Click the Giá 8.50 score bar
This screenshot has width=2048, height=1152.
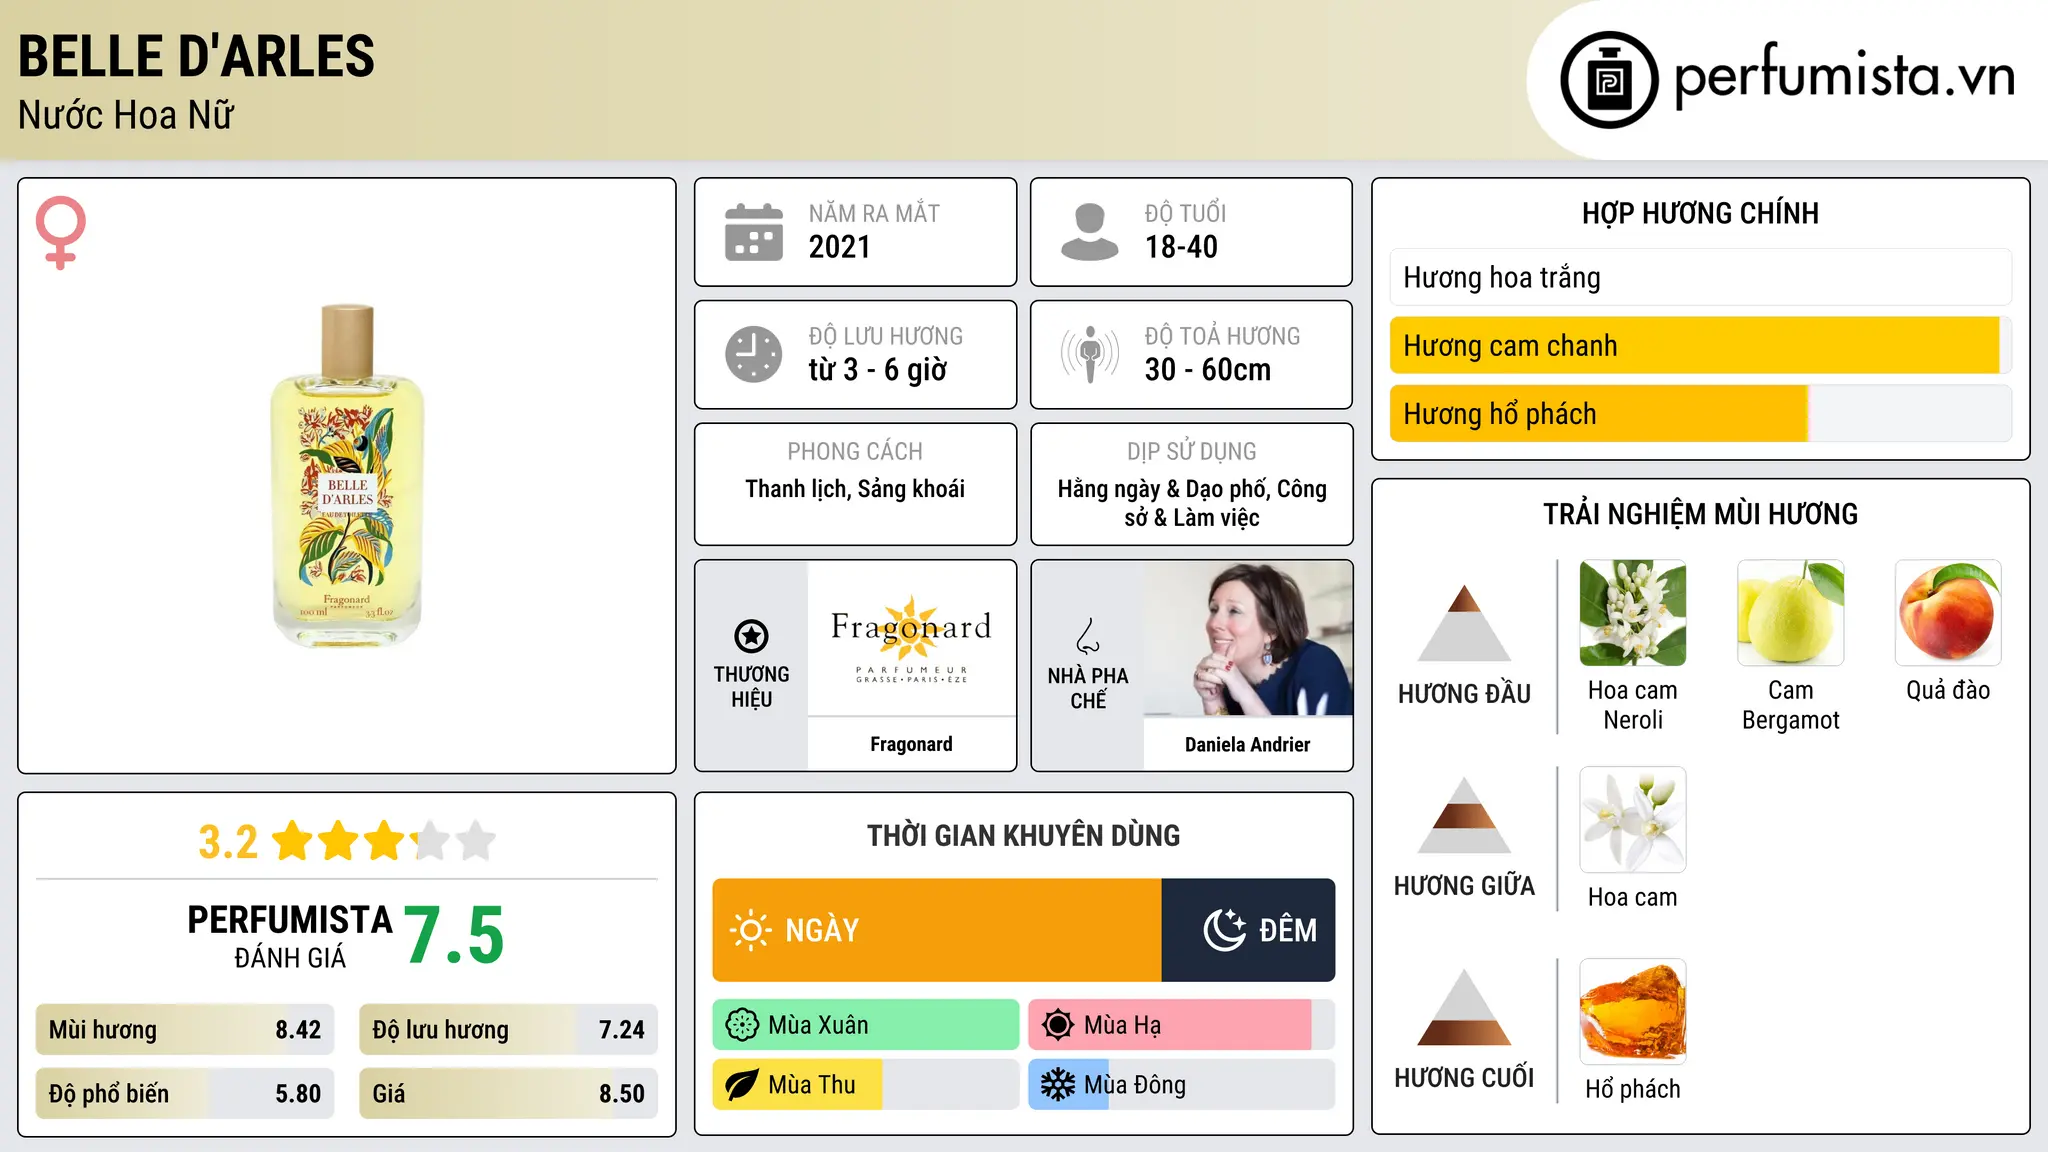pos(509,1093)
